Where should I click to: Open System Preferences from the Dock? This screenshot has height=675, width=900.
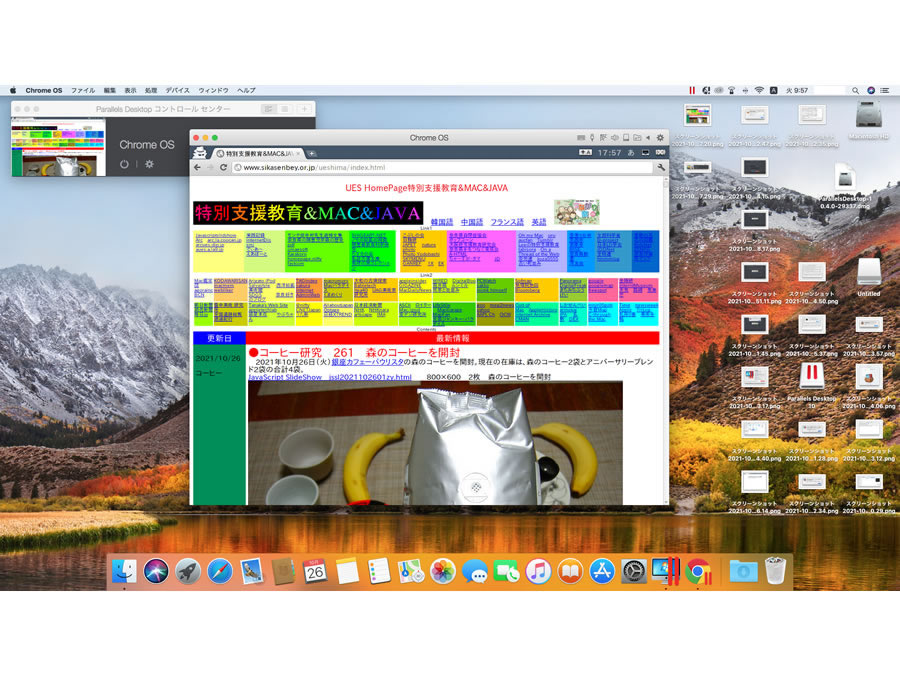[x=634, y=571]
